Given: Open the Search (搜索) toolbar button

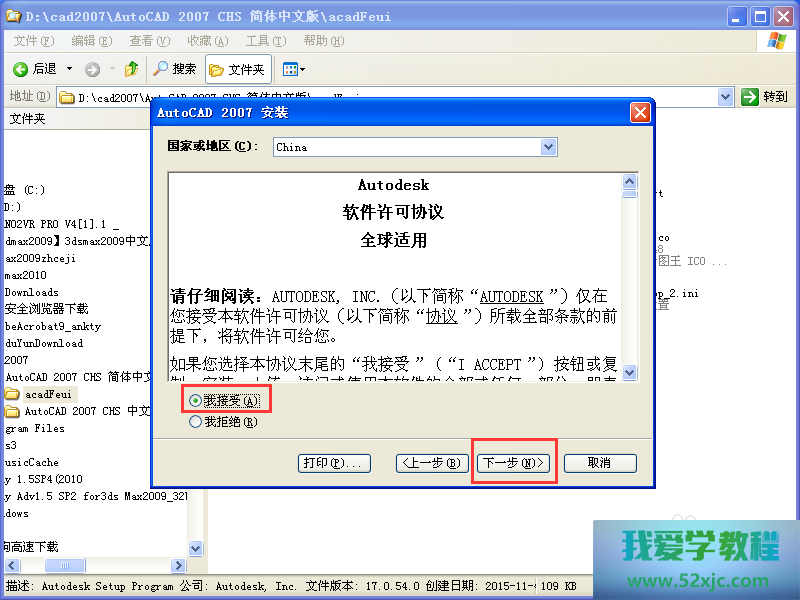Looking at the screenshot, I should 175,69.
